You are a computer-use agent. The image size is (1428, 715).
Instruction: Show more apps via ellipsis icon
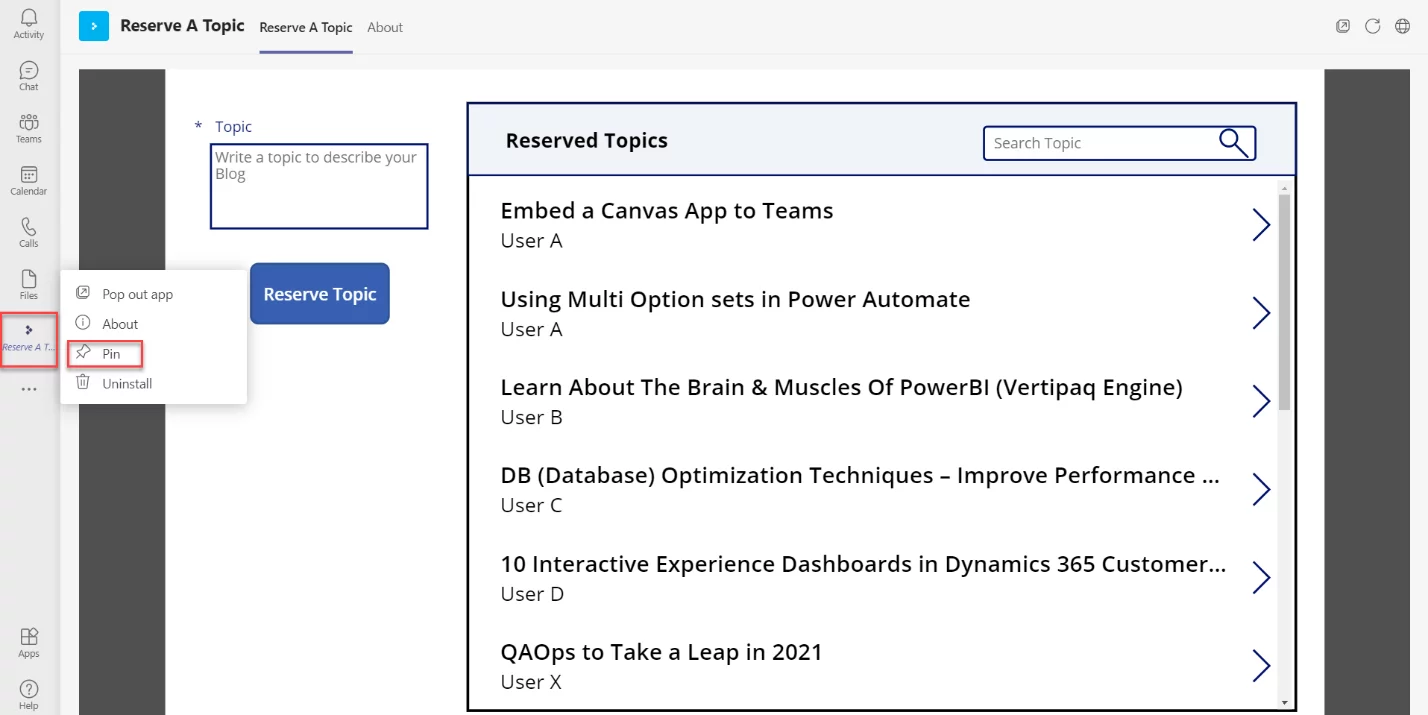(x=29, y=389)
